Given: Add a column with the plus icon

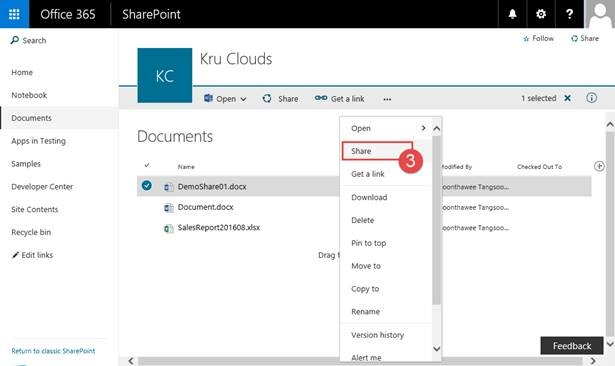Looking at the screenshot, I should point(599,166).
